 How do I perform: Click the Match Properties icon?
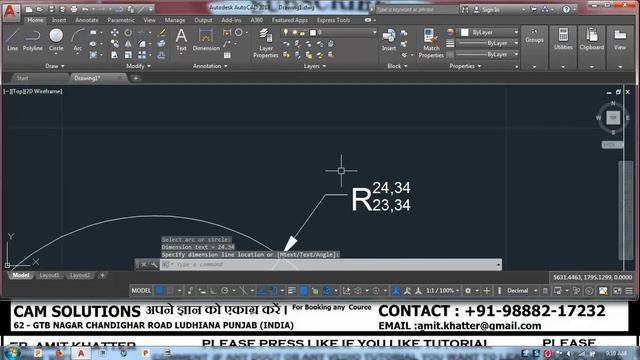pyautogui.click(x=431, y=43)
